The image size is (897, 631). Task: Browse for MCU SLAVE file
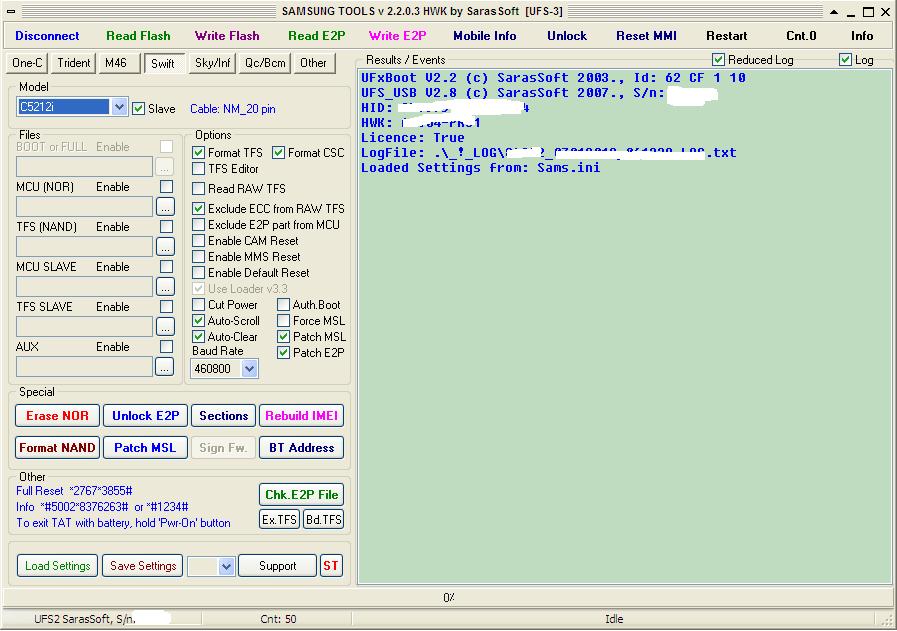tap(165, 287)
